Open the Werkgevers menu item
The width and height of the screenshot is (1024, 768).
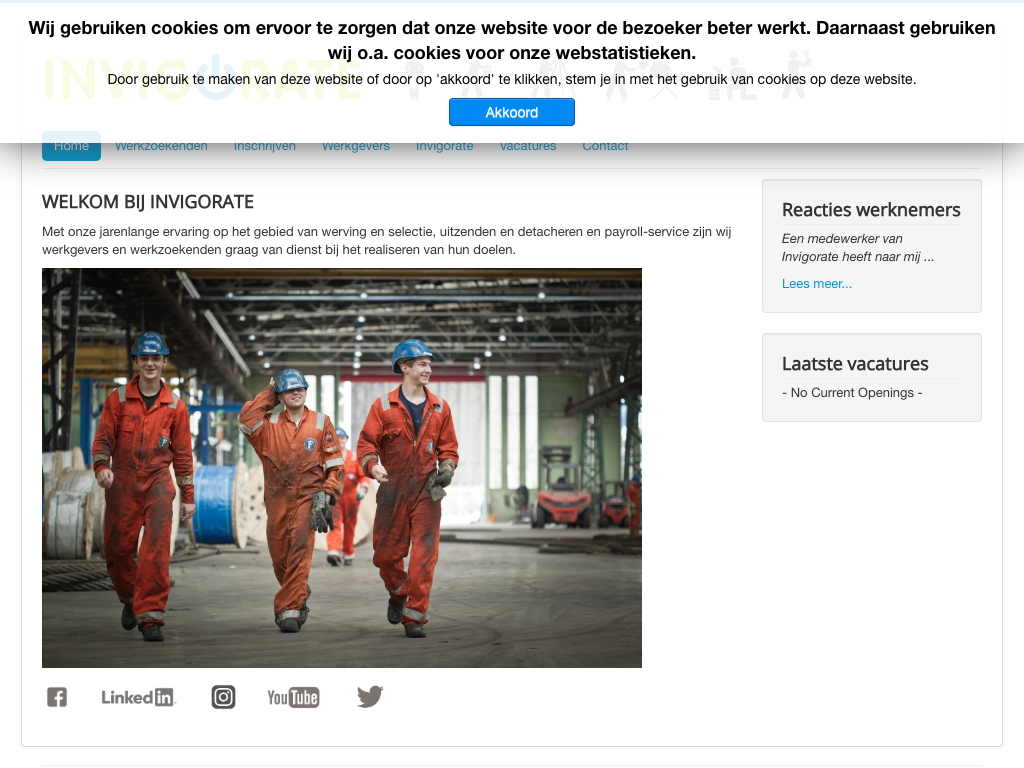point(356,147)
